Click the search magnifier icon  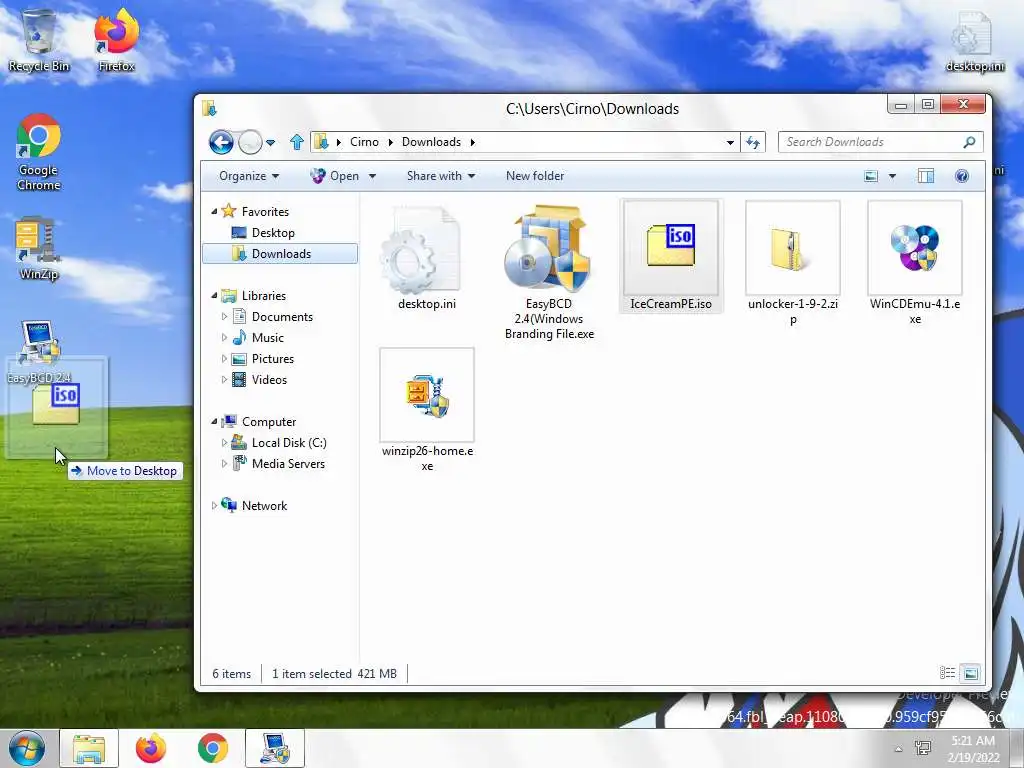[969, 142]
